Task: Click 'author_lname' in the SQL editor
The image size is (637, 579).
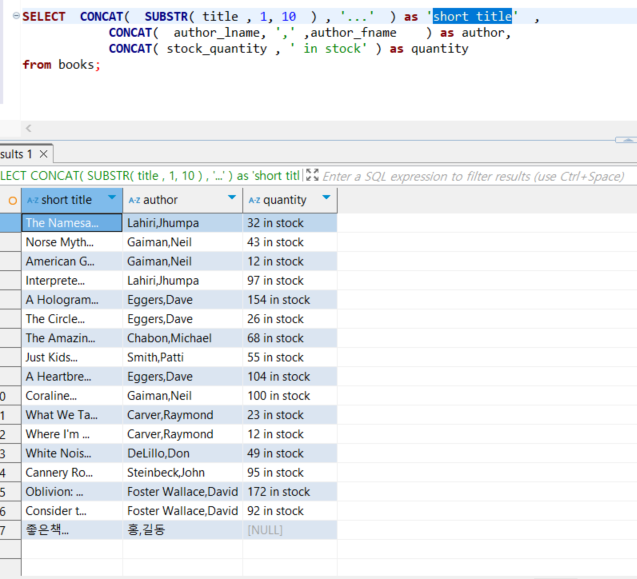Action: pos(217,33)
